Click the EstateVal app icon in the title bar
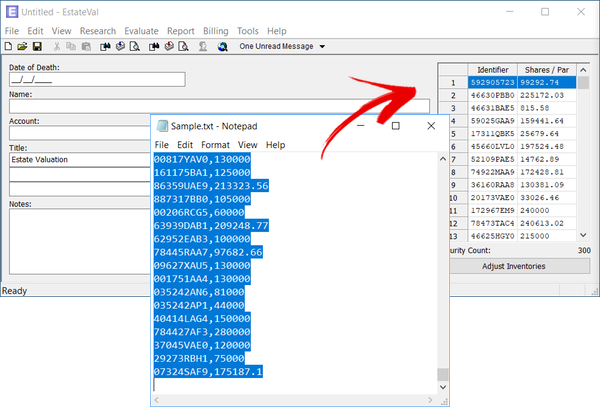The height and width of the screenshot is (407, 600). (x=12, y=12)
